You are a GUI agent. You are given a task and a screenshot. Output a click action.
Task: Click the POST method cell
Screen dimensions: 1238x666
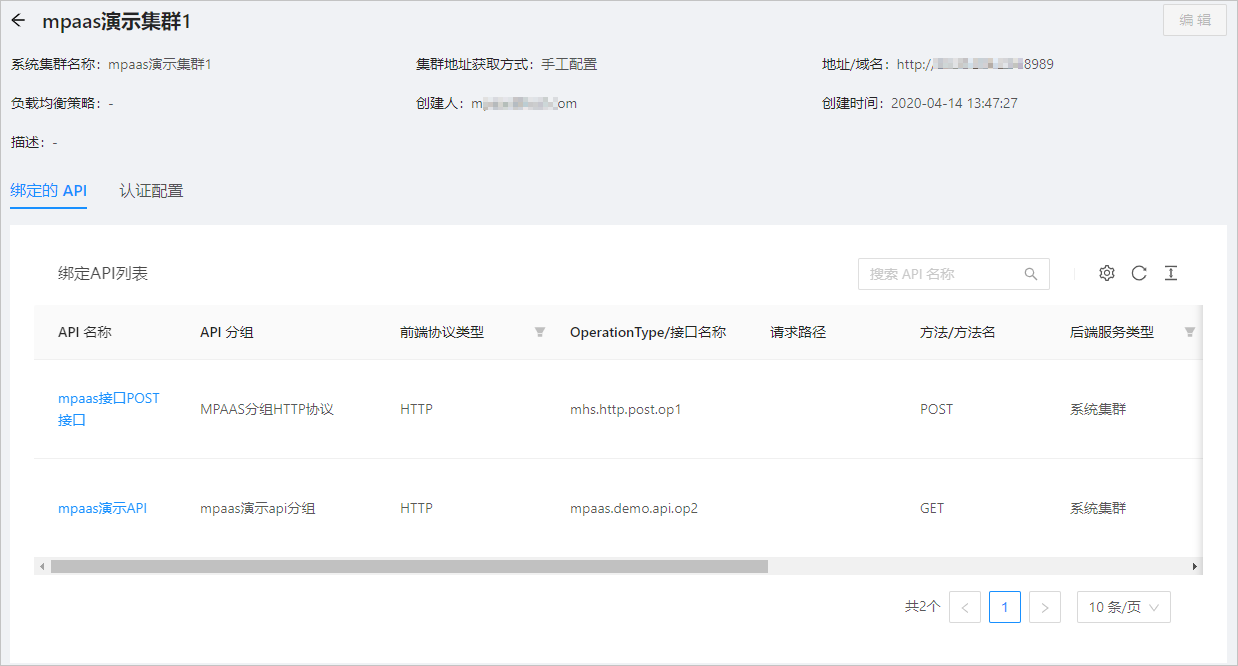[937, 409]
